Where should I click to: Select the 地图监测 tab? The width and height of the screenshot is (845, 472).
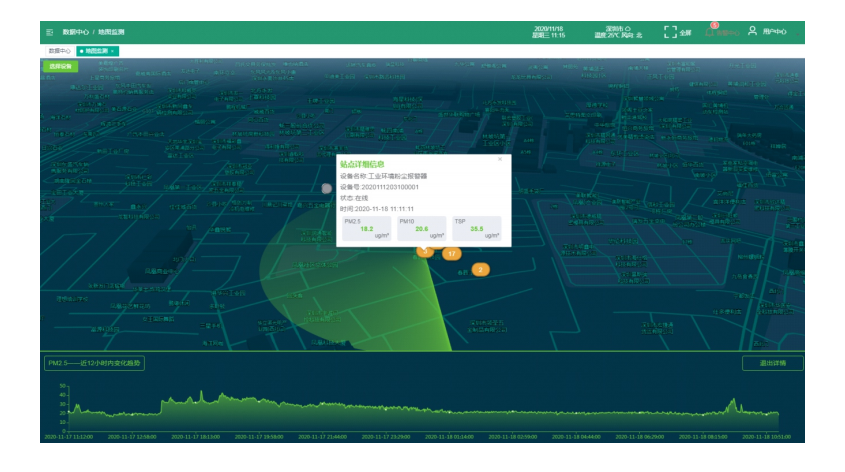pos(96,50)
